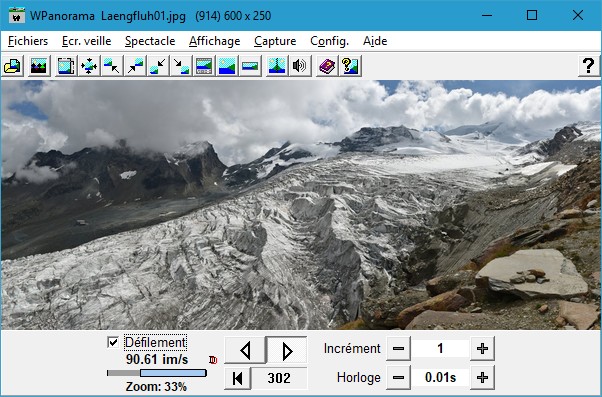602x397 pixels.
Task: Click the vertically split image icon
Action: point(277,66)
